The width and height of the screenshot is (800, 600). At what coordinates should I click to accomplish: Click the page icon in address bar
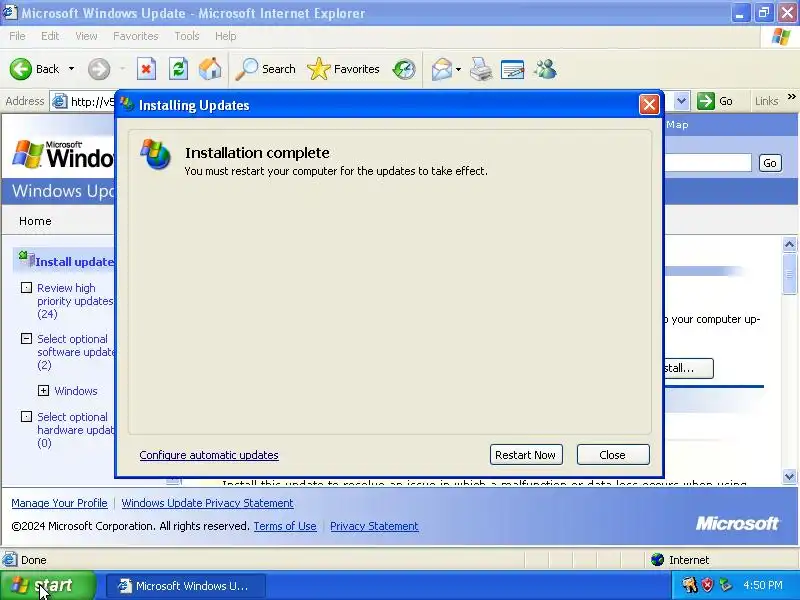pyautogui.click(x=60, y=102)
